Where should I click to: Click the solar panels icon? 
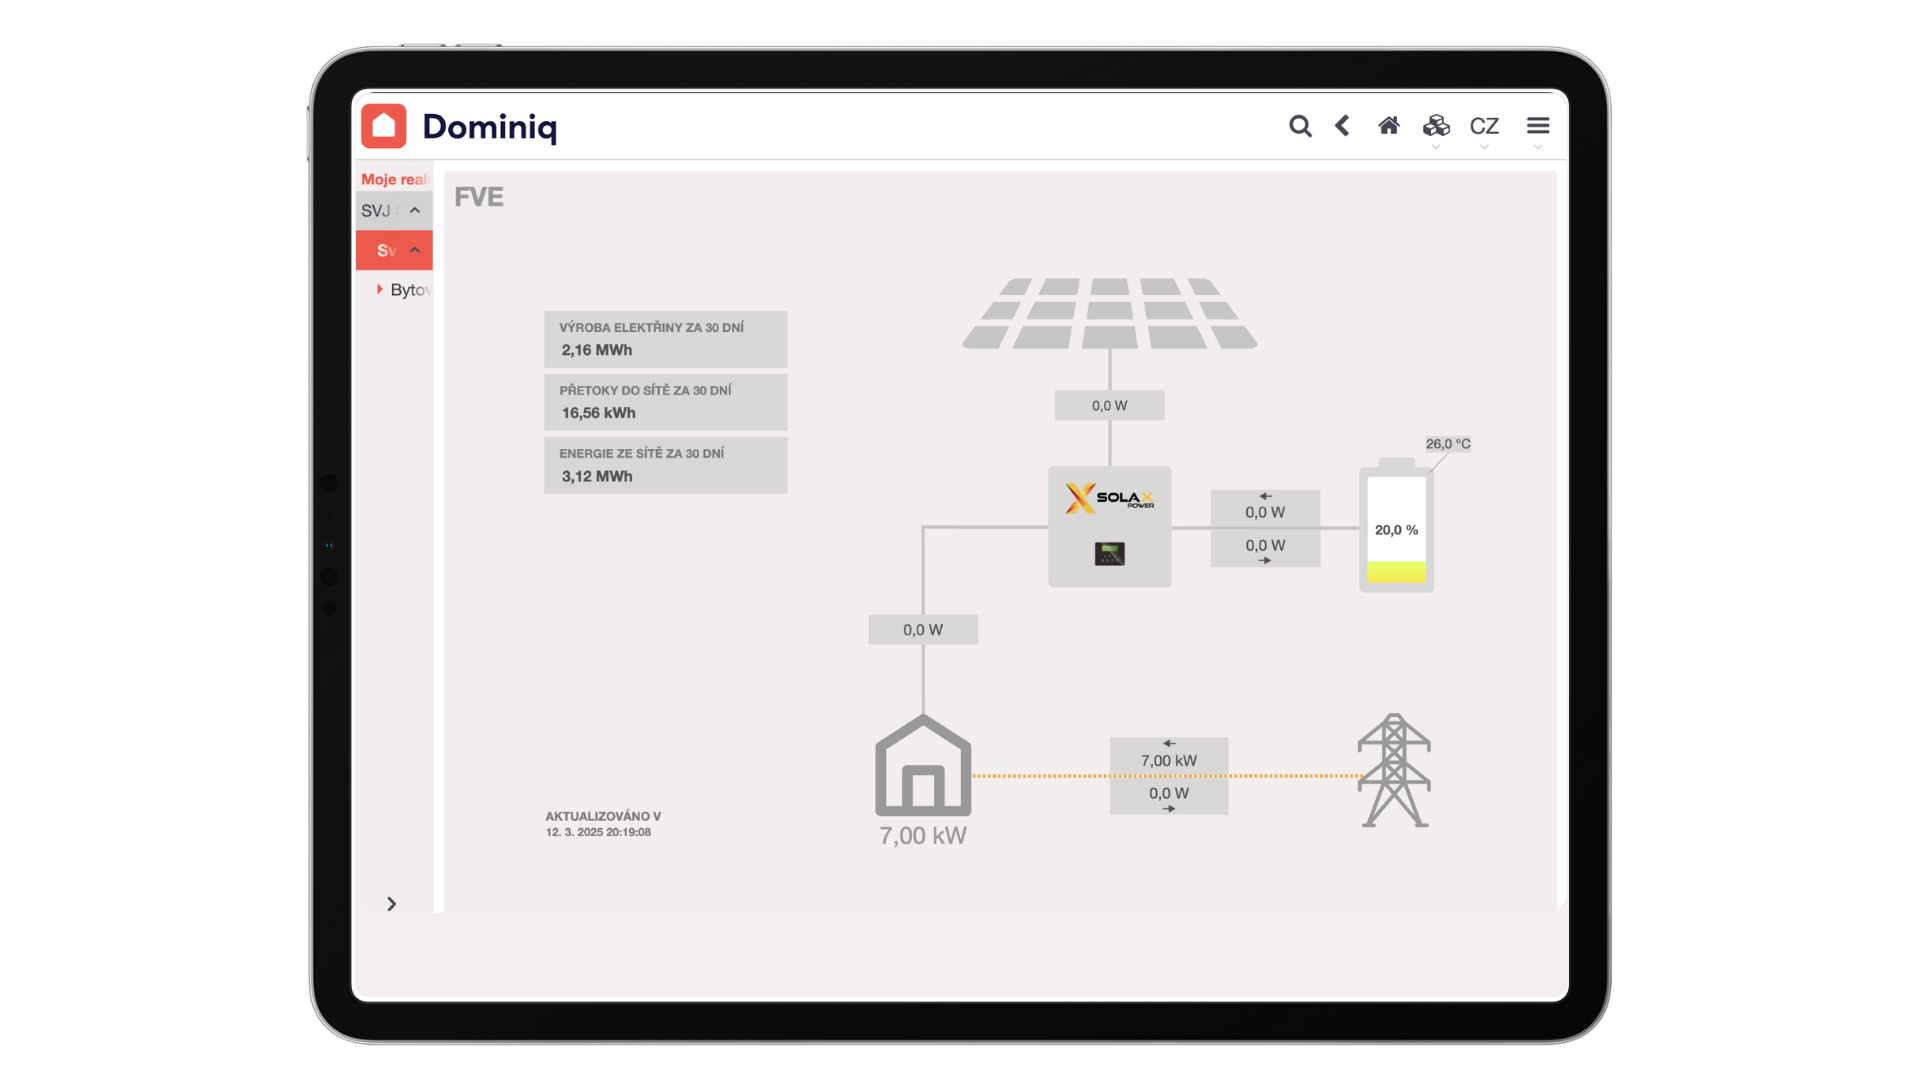click(1109, 314)
